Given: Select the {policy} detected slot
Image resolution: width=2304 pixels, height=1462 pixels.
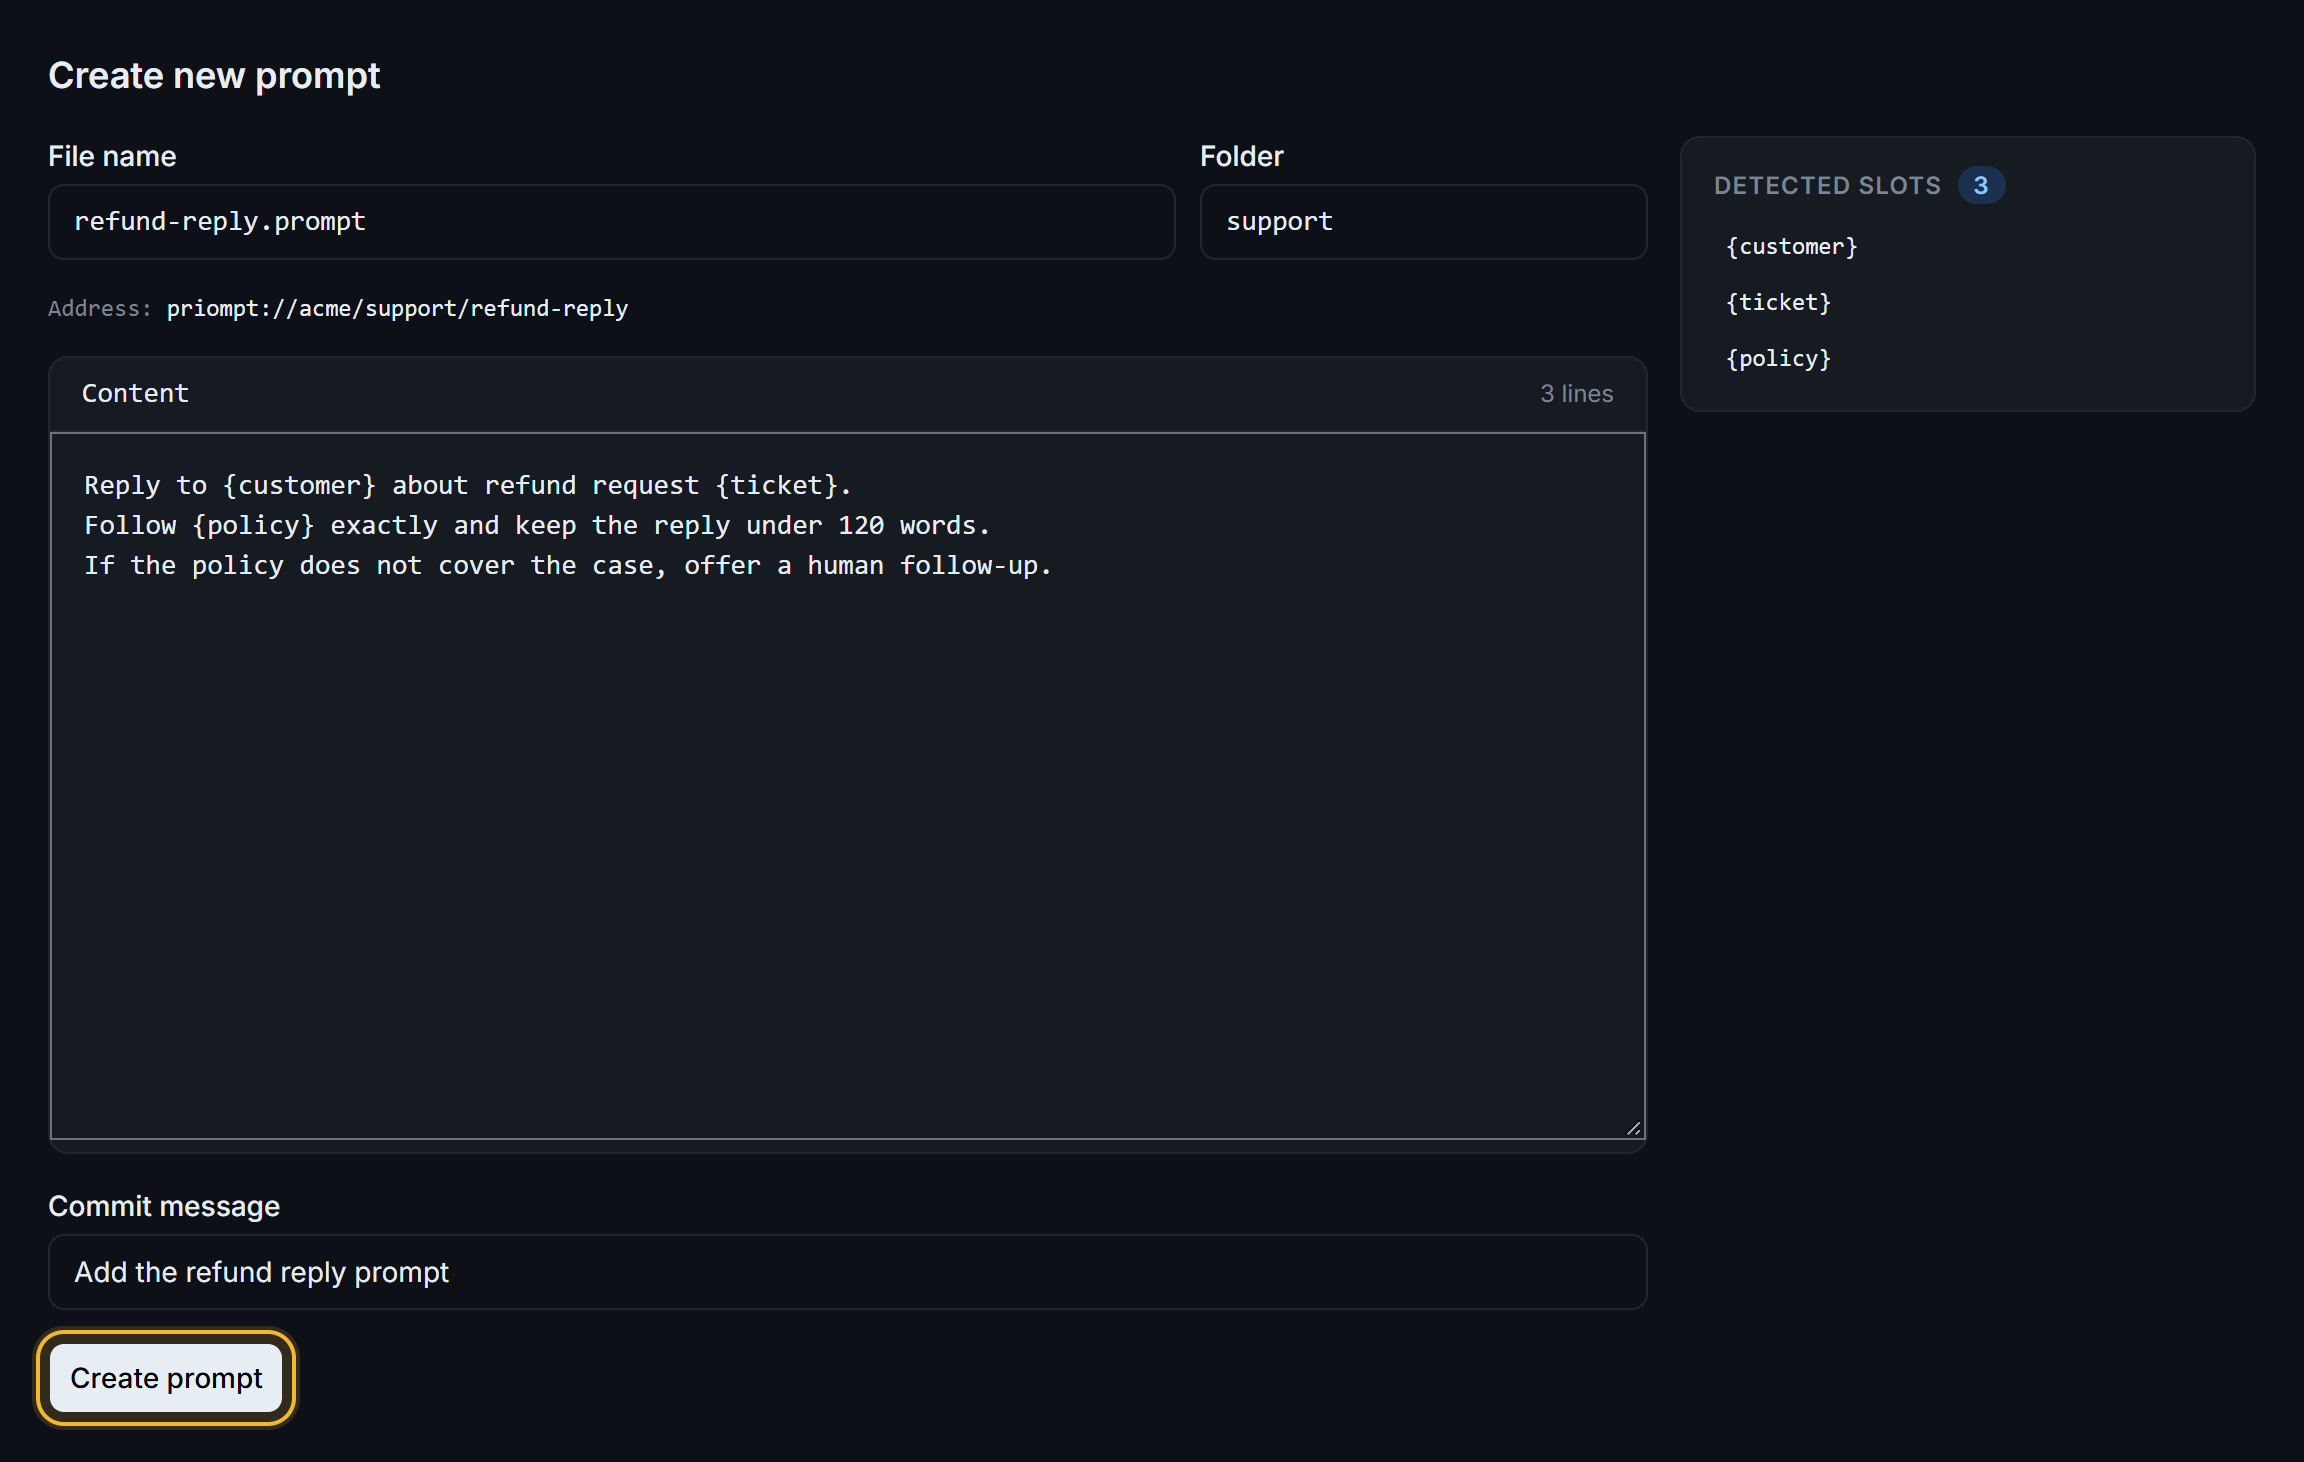Looking at the screenshot, I should click(1778, 359).
